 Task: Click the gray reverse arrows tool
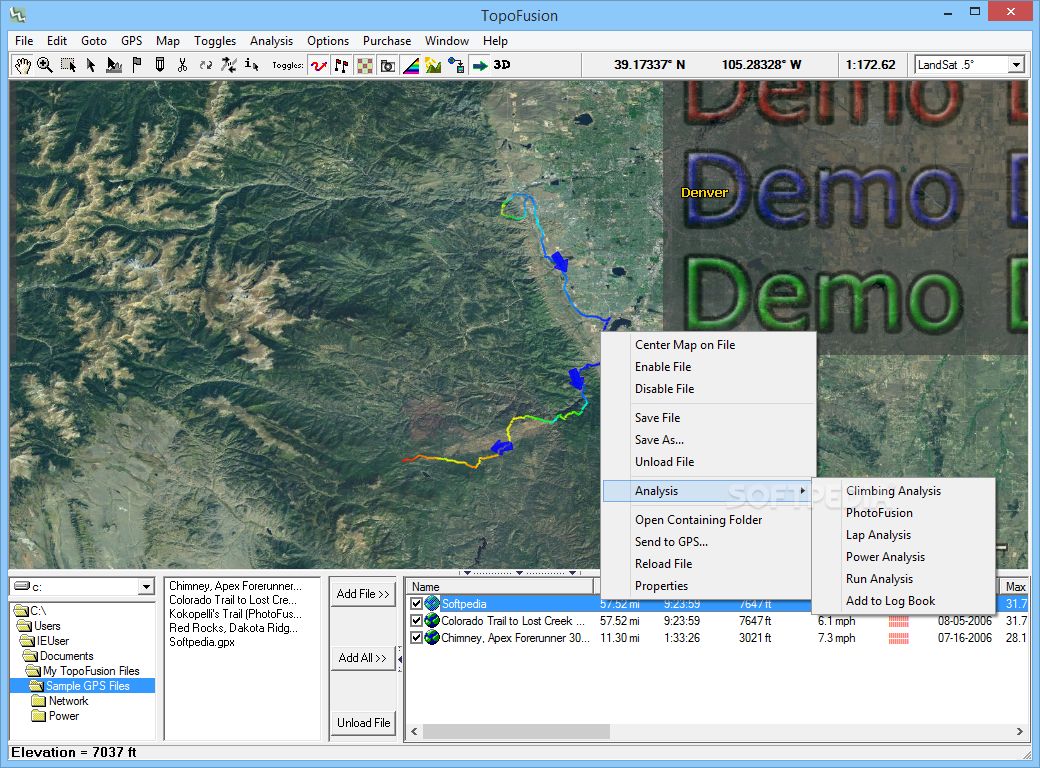coord(206,65)
